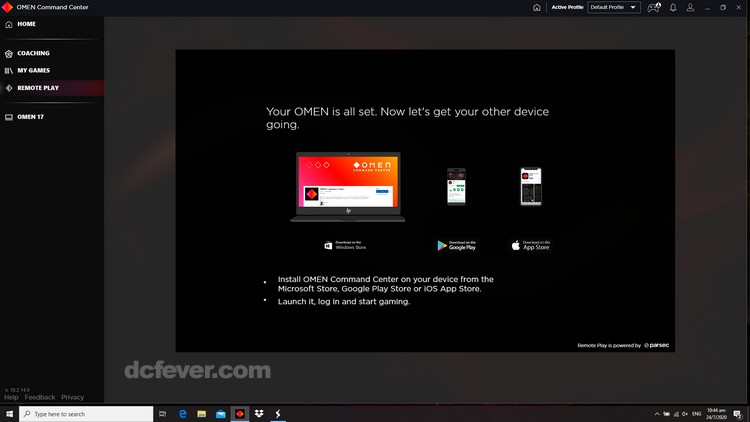Image resolution: width=750 pixels, height=422 pixels.
Task: Click the network icon in tray
Action: click(x=676, y=414)
